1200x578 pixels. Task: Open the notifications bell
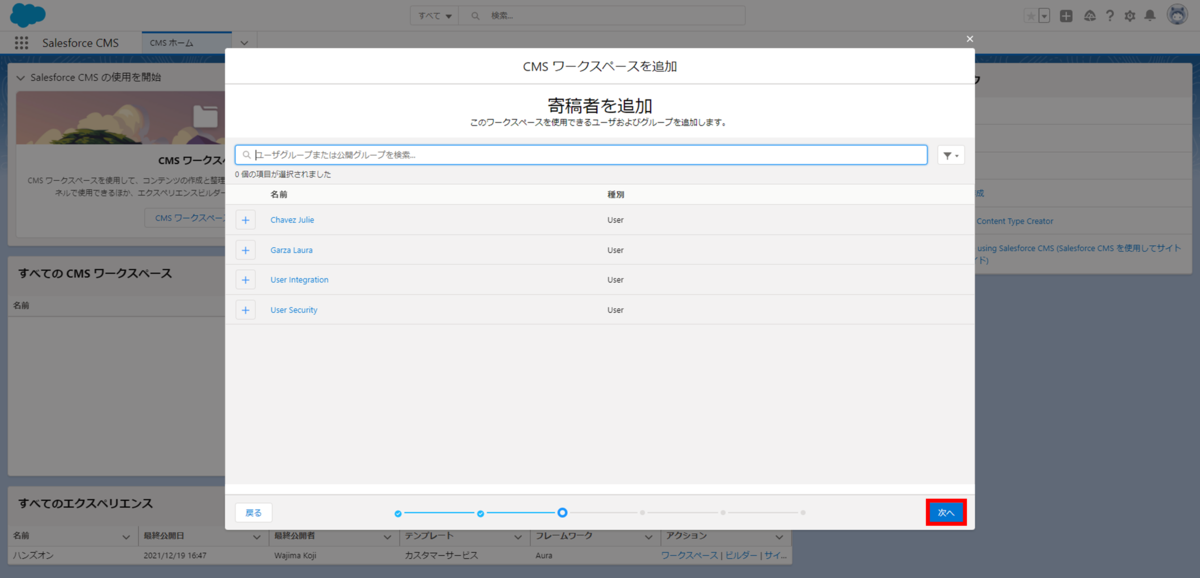coord(1150,16)
